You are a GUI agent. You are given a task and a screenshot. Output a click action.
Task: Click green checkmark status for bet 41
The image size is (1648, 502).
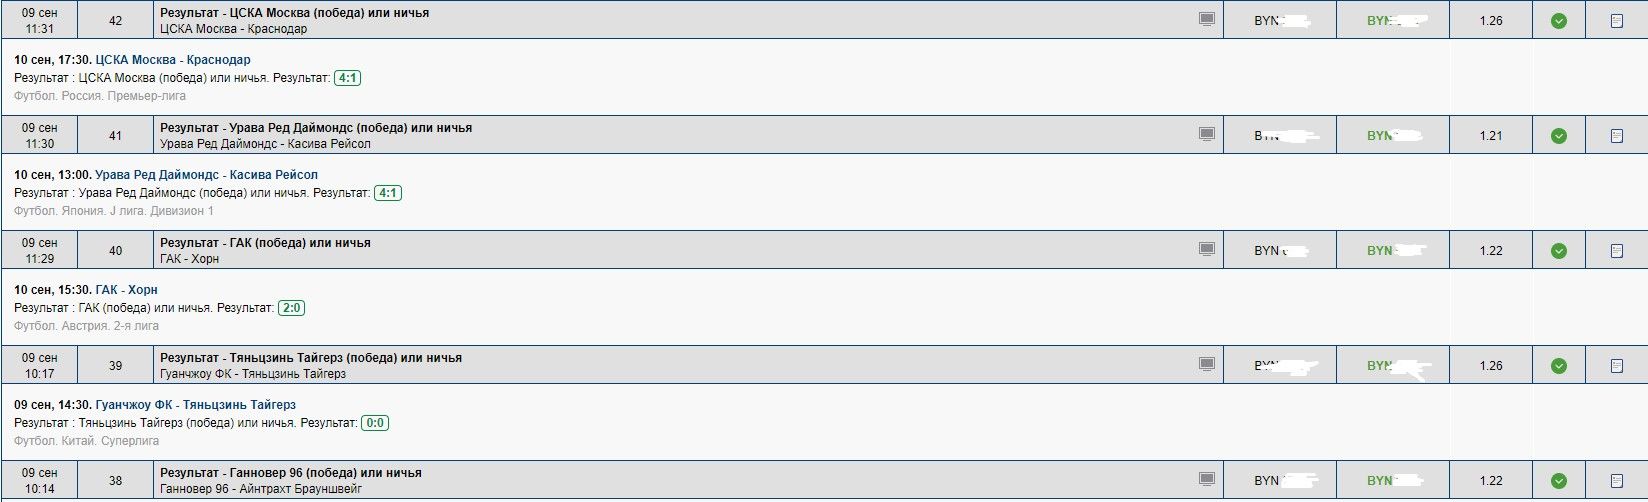(x=1558, y=136)
